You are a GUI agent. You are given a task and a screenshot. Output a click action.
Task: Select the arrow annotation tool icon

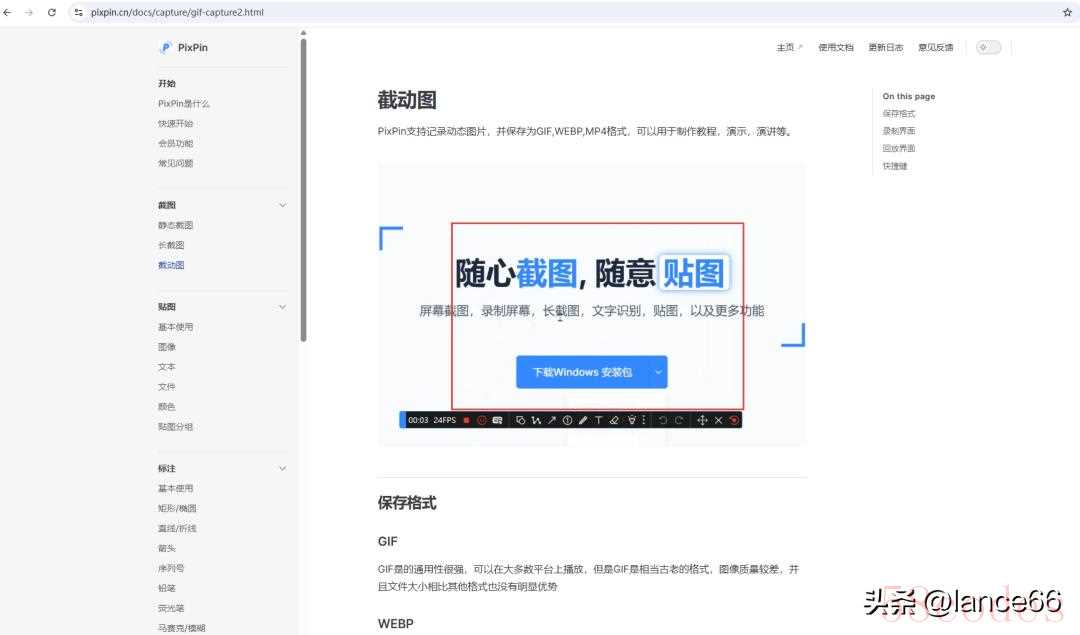(551, 420)
